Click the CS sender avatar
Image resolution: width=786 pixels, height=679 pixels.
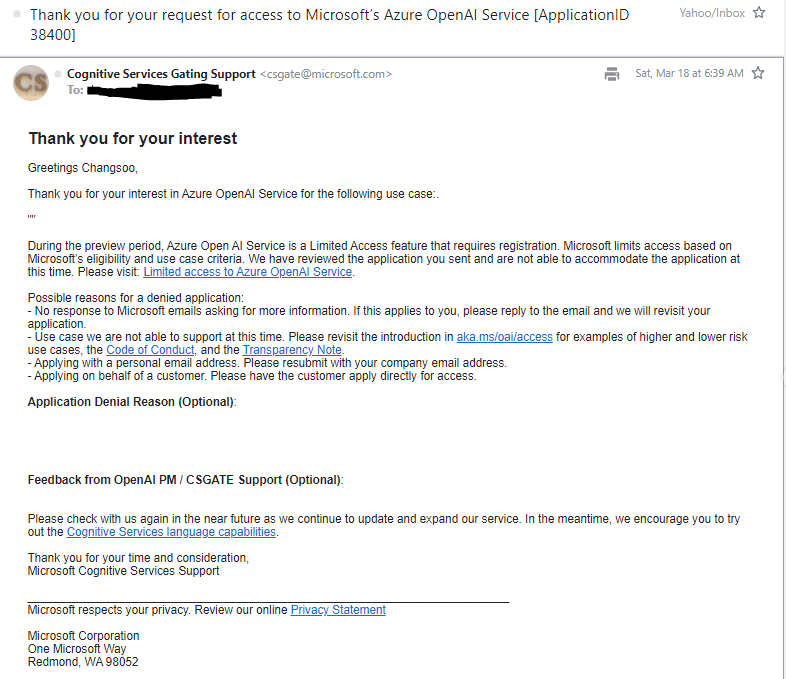[x=31, y=83]
